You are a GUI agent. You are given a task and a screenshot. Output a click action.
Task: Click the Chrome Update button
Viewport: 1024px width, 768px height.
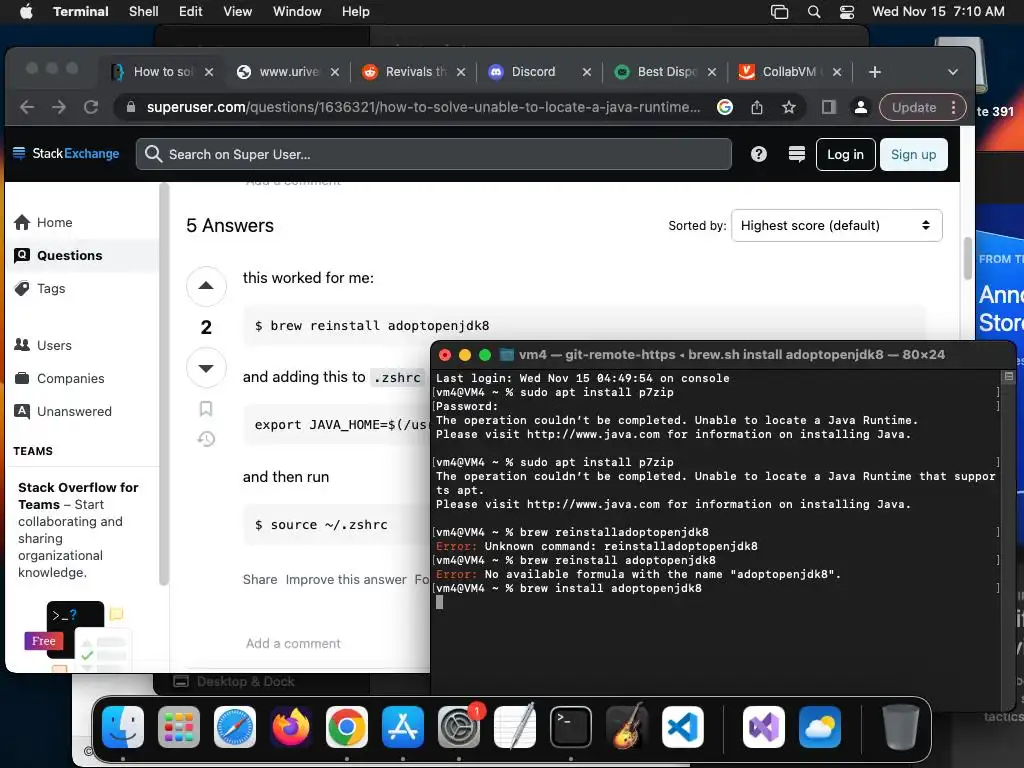(x=921, y=107)
